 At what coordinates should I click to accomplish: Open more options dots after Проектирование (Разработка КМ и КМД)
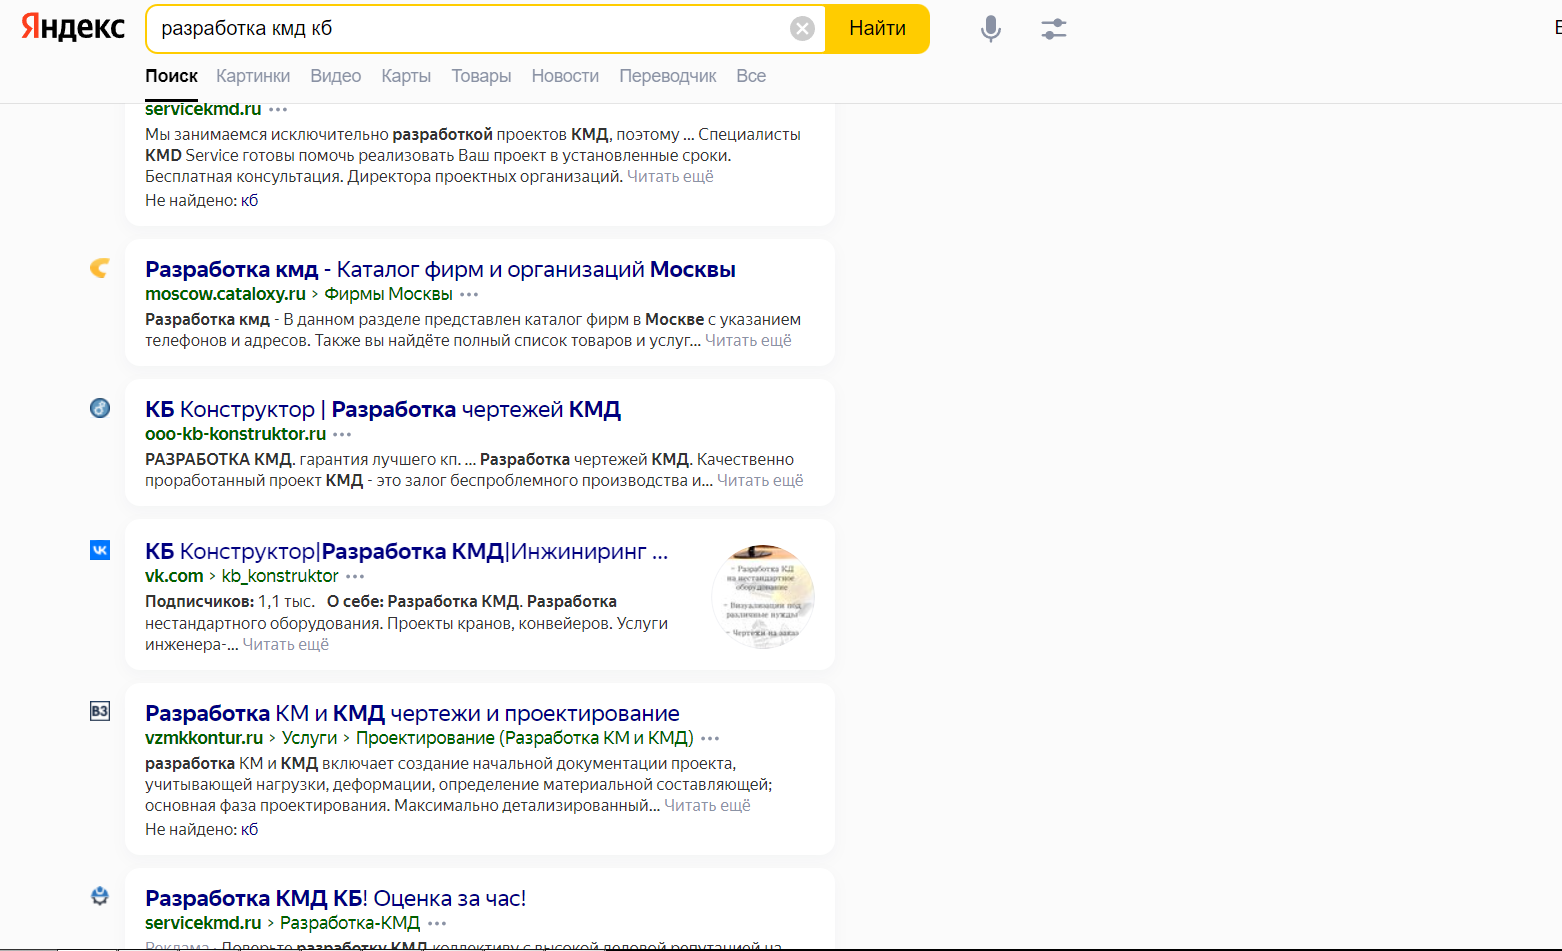click(x=710, y=739)
